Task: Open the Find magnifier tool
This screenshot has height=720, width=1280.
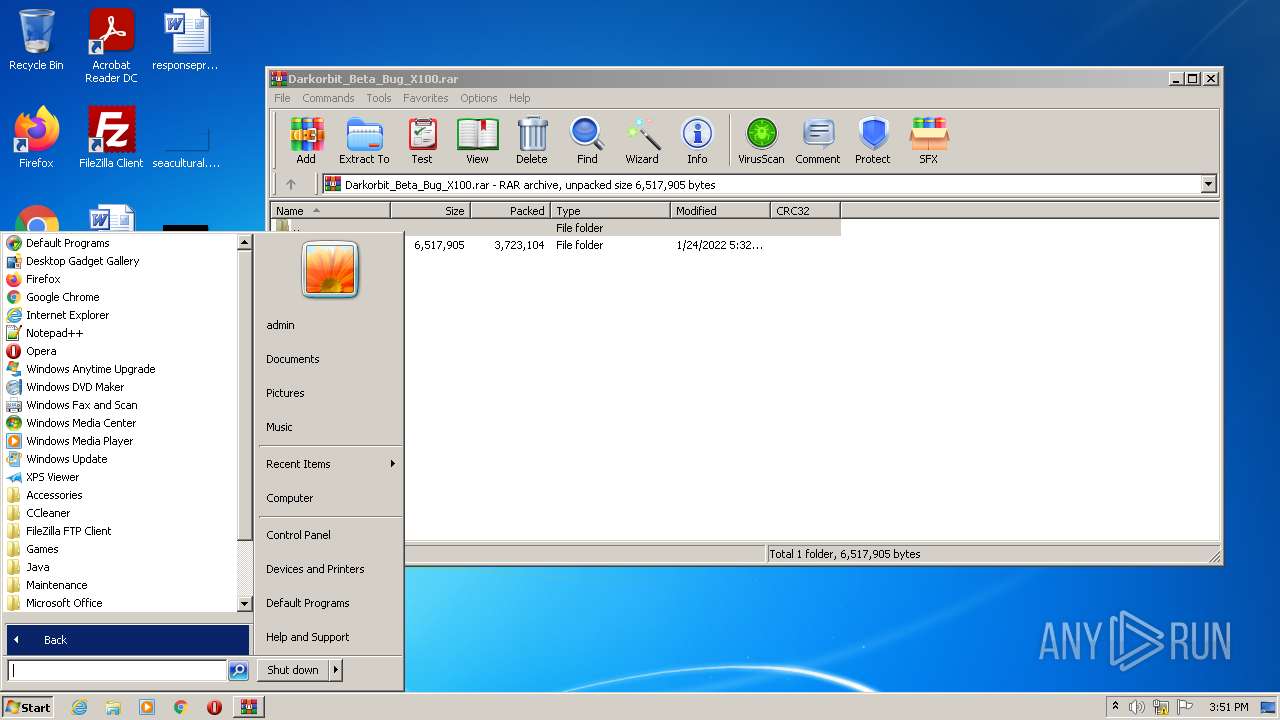Action: (587, 140)
